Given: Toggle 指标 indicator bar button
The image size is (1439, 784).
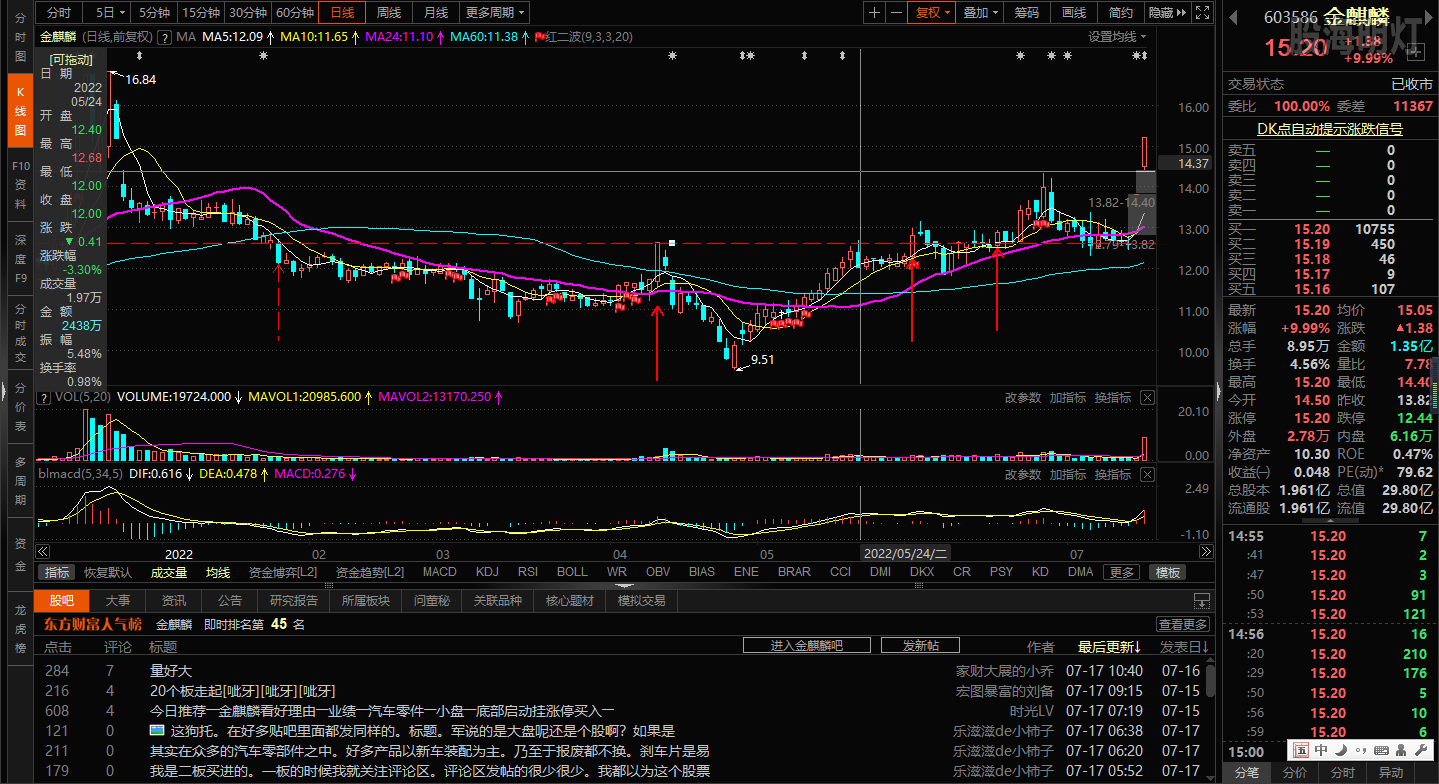Looking at the screenshot, I should tap(57, 572).
